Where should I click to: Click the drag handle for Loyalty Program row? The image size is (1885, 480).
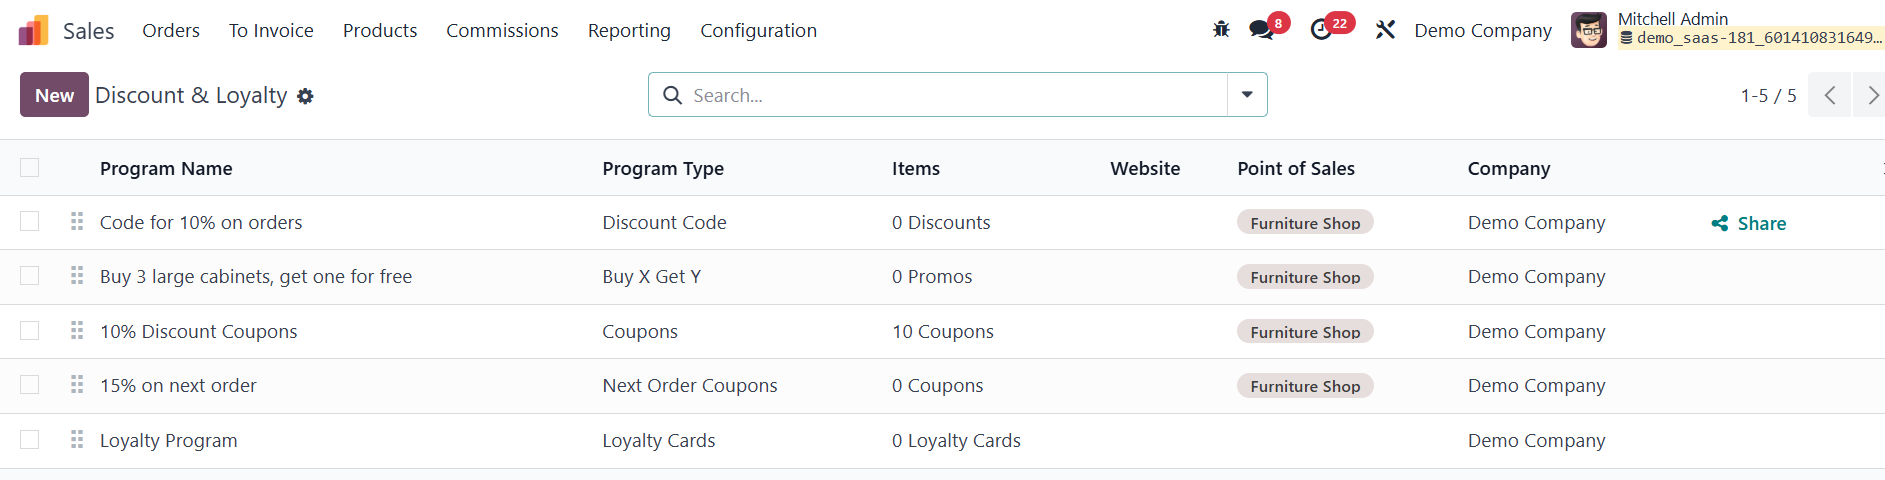pyautogui.click(x=77, y=440)
